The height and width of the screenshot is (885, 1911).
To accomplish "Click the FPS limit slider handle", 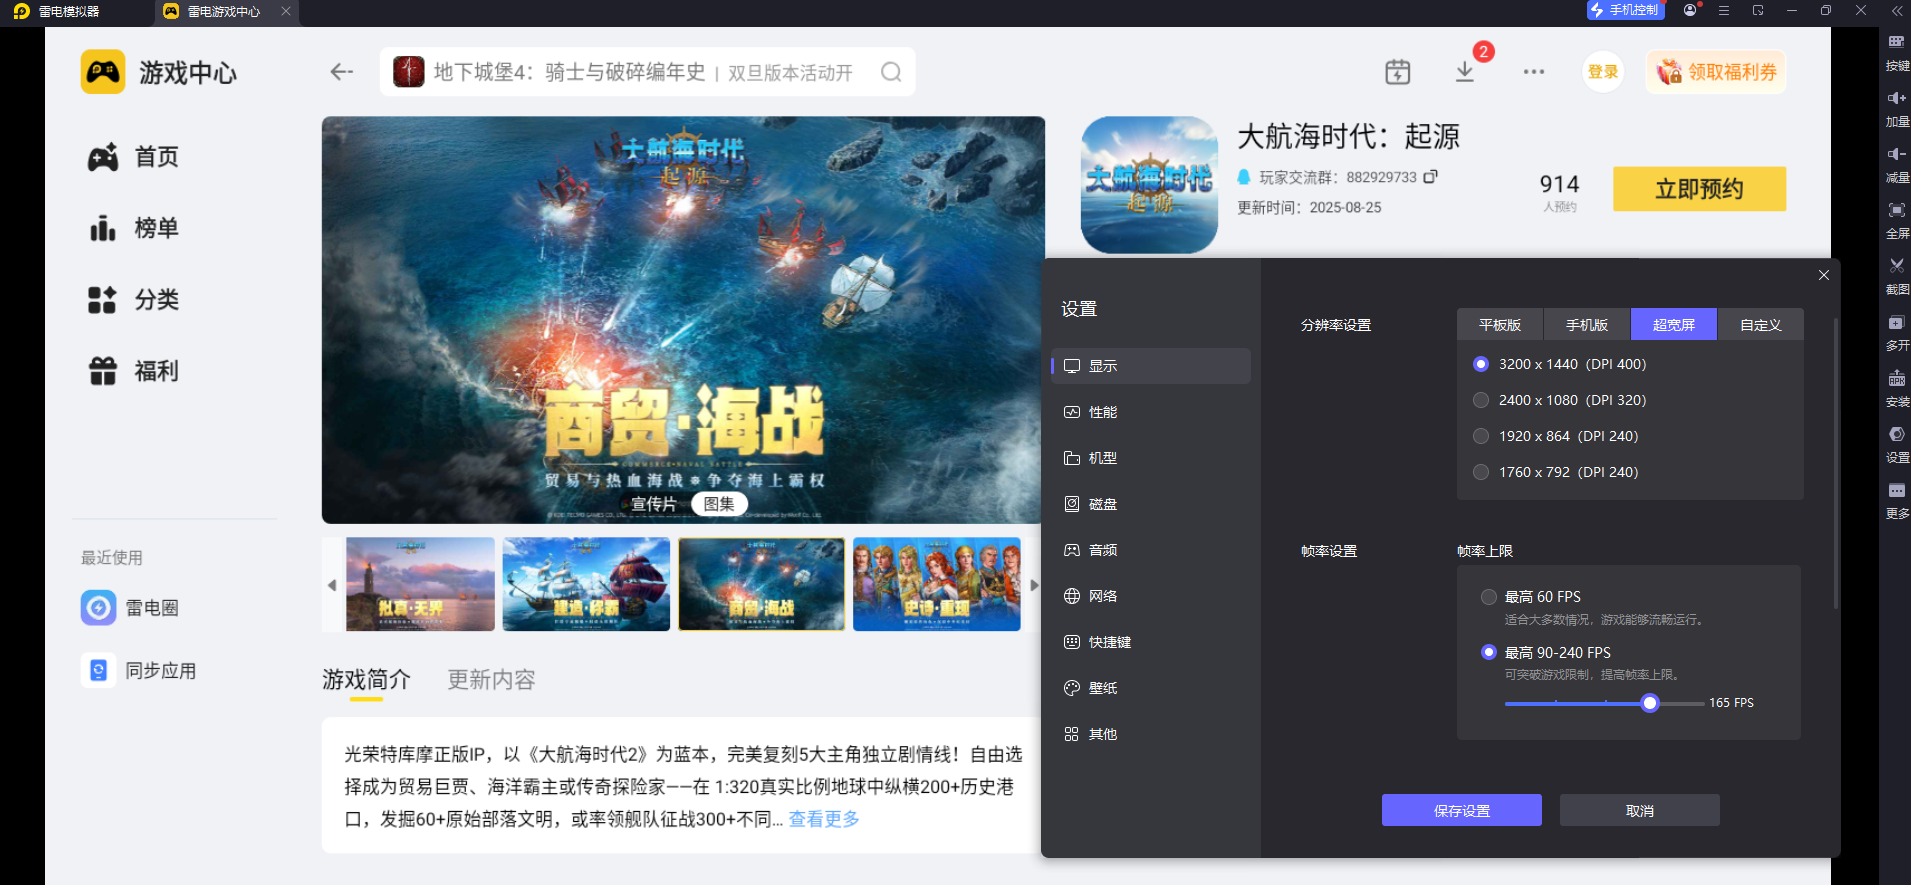I will [x=1650, y=703].
